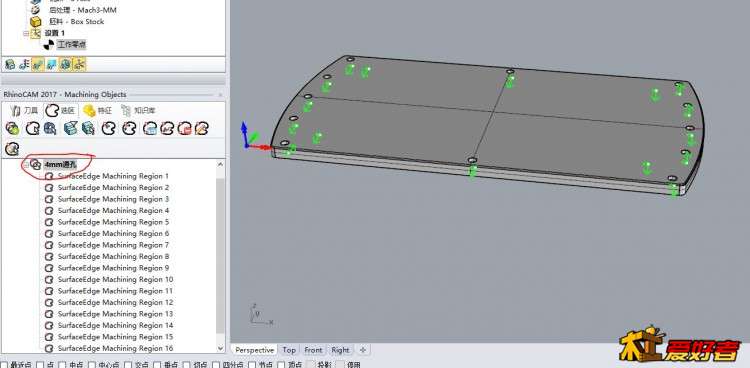Open the 刀具 (Tools) tab
Viewport: 750px width, 368px height.
pyautogui.click(x=24, y=111)
